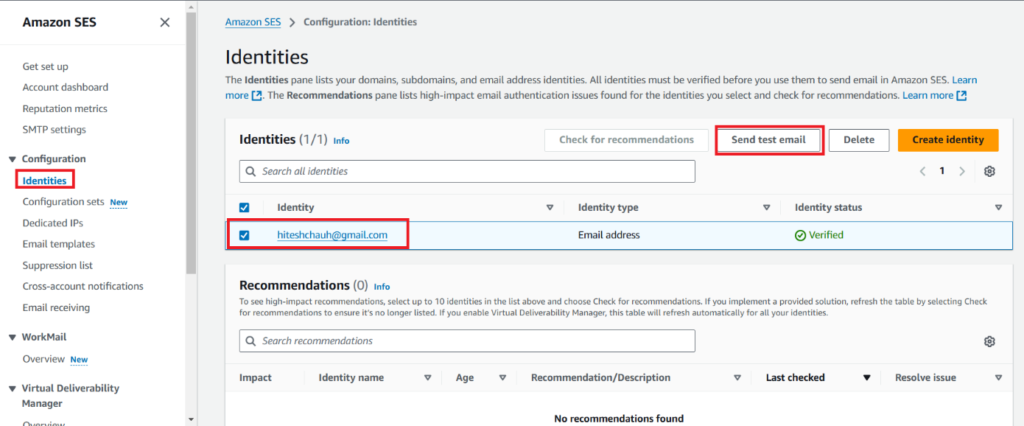Open the Identities table settings gear
Viewport: 1024px width, 426px height.
pos(989,171)
